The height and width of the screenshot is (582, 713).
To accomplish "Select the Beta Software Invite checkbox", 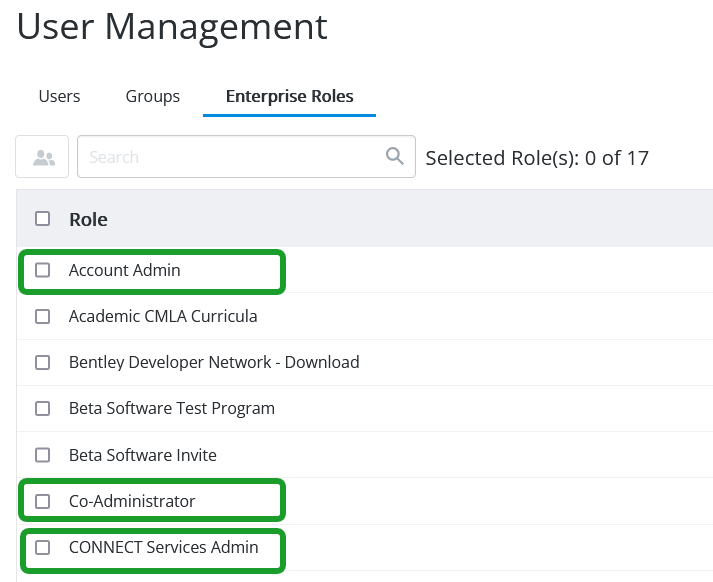I will [x=43, y=455].
